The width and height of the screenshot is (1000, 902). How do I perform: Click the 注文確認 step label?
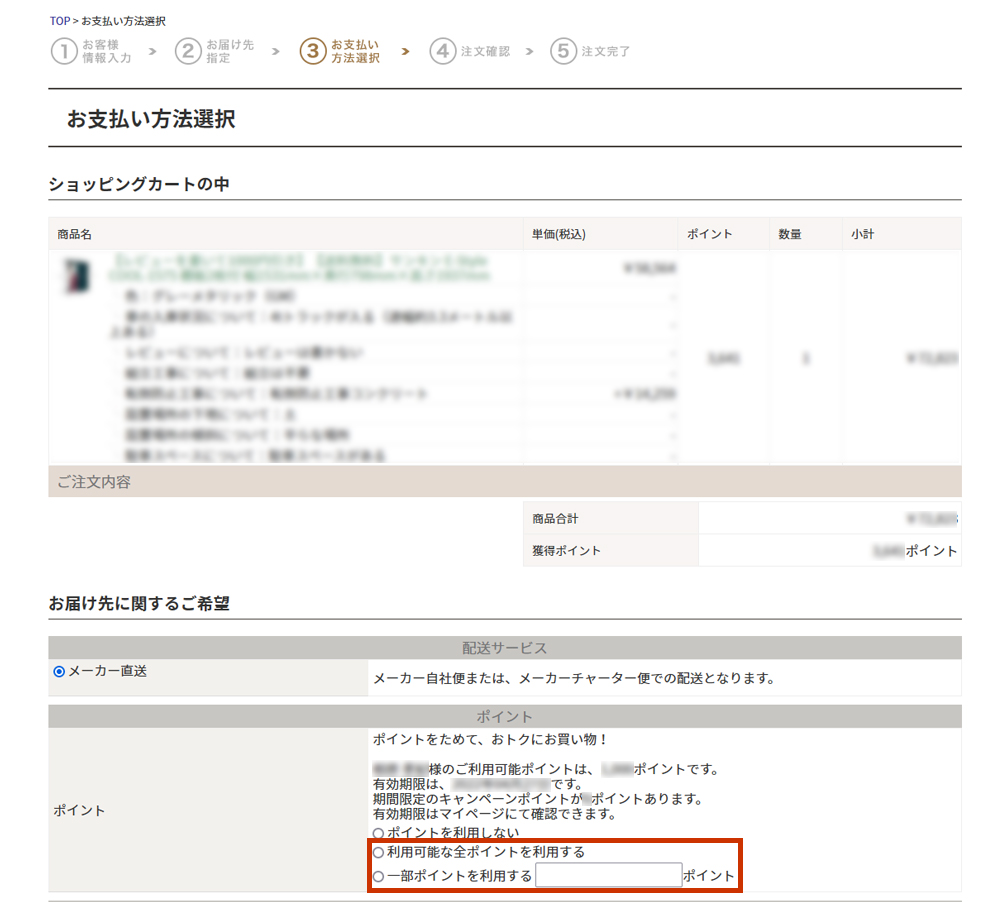(x=485, y=51)
